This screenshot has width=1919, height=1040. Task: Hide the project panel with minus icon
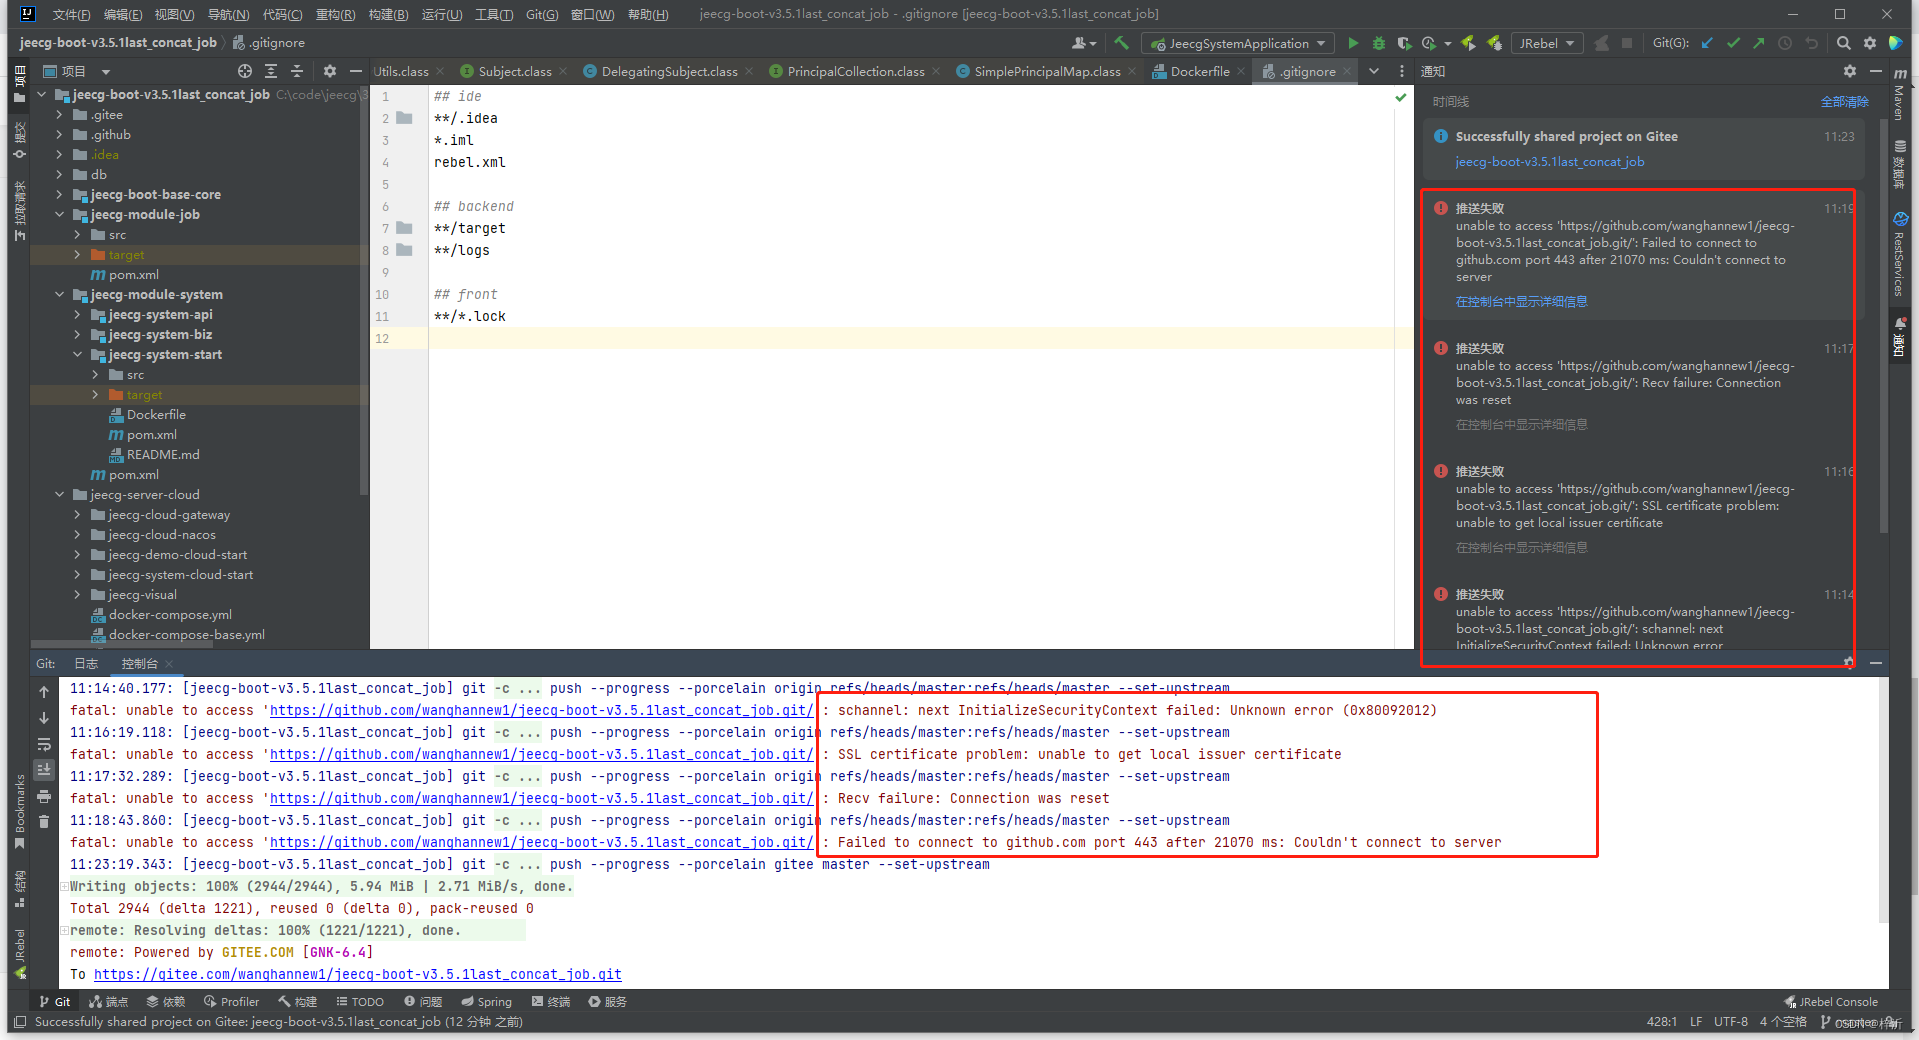point(355,71)
